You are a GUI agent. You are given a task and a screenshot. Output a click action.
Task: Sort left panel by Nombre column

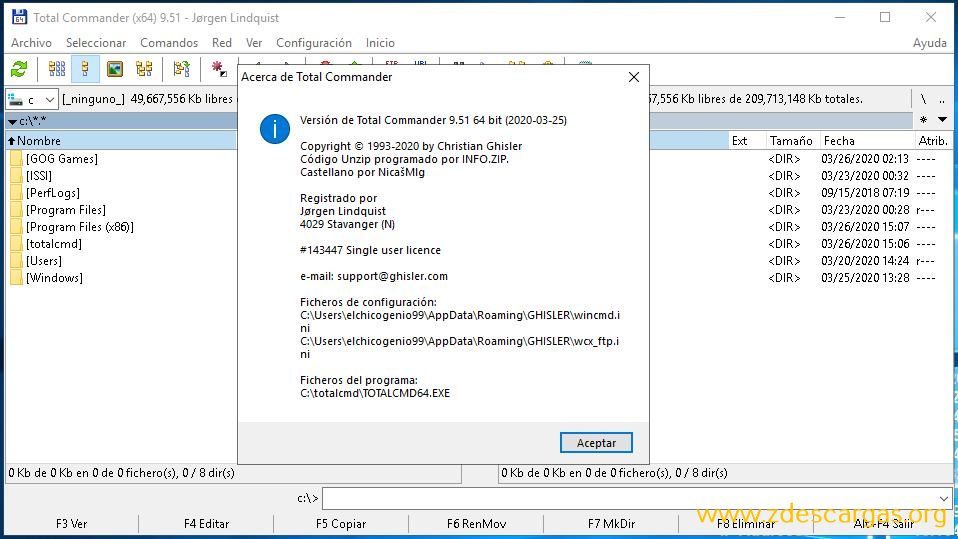click(121, 141)
